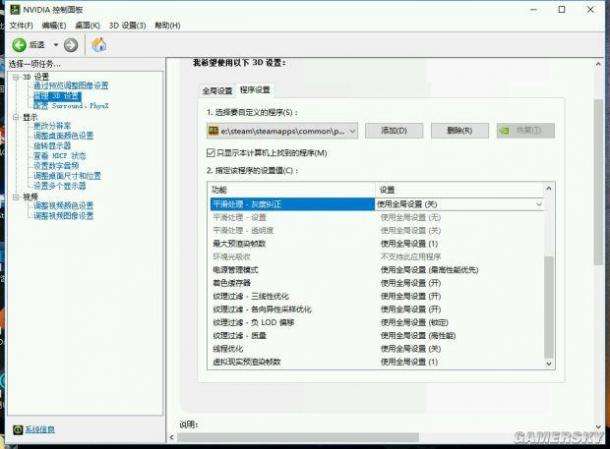Click the grey Forward arrow icon
The image size is (610, 449).
[71, 45]
